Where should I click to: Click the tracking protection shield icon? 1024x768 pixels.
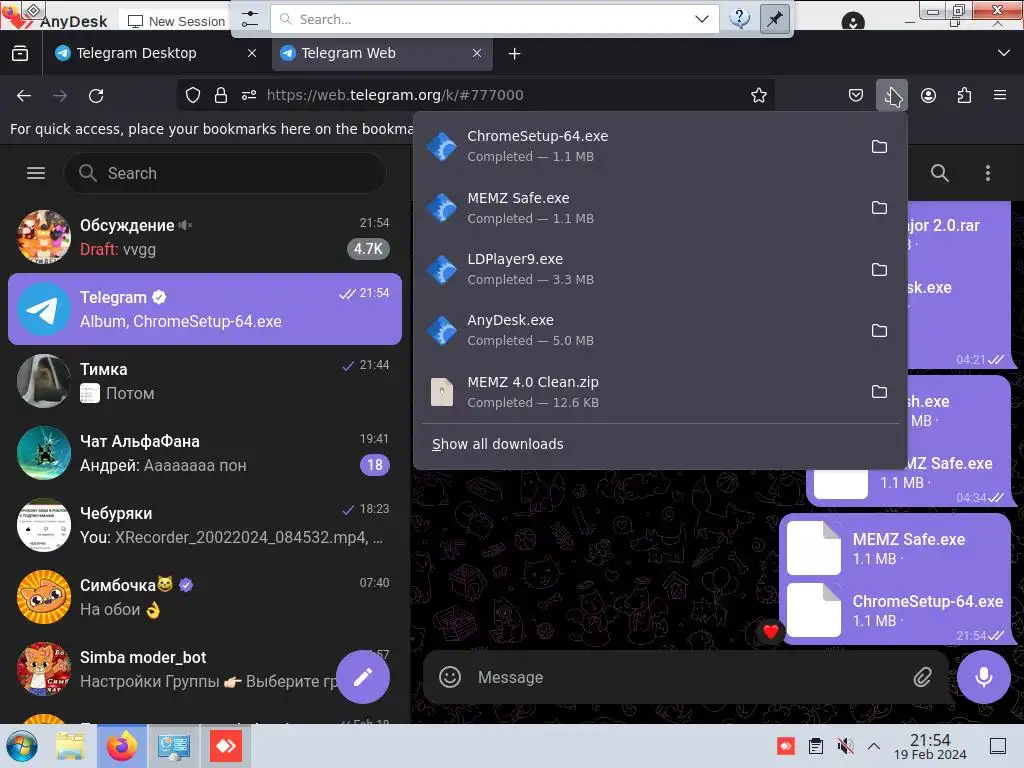pos(193,95)
